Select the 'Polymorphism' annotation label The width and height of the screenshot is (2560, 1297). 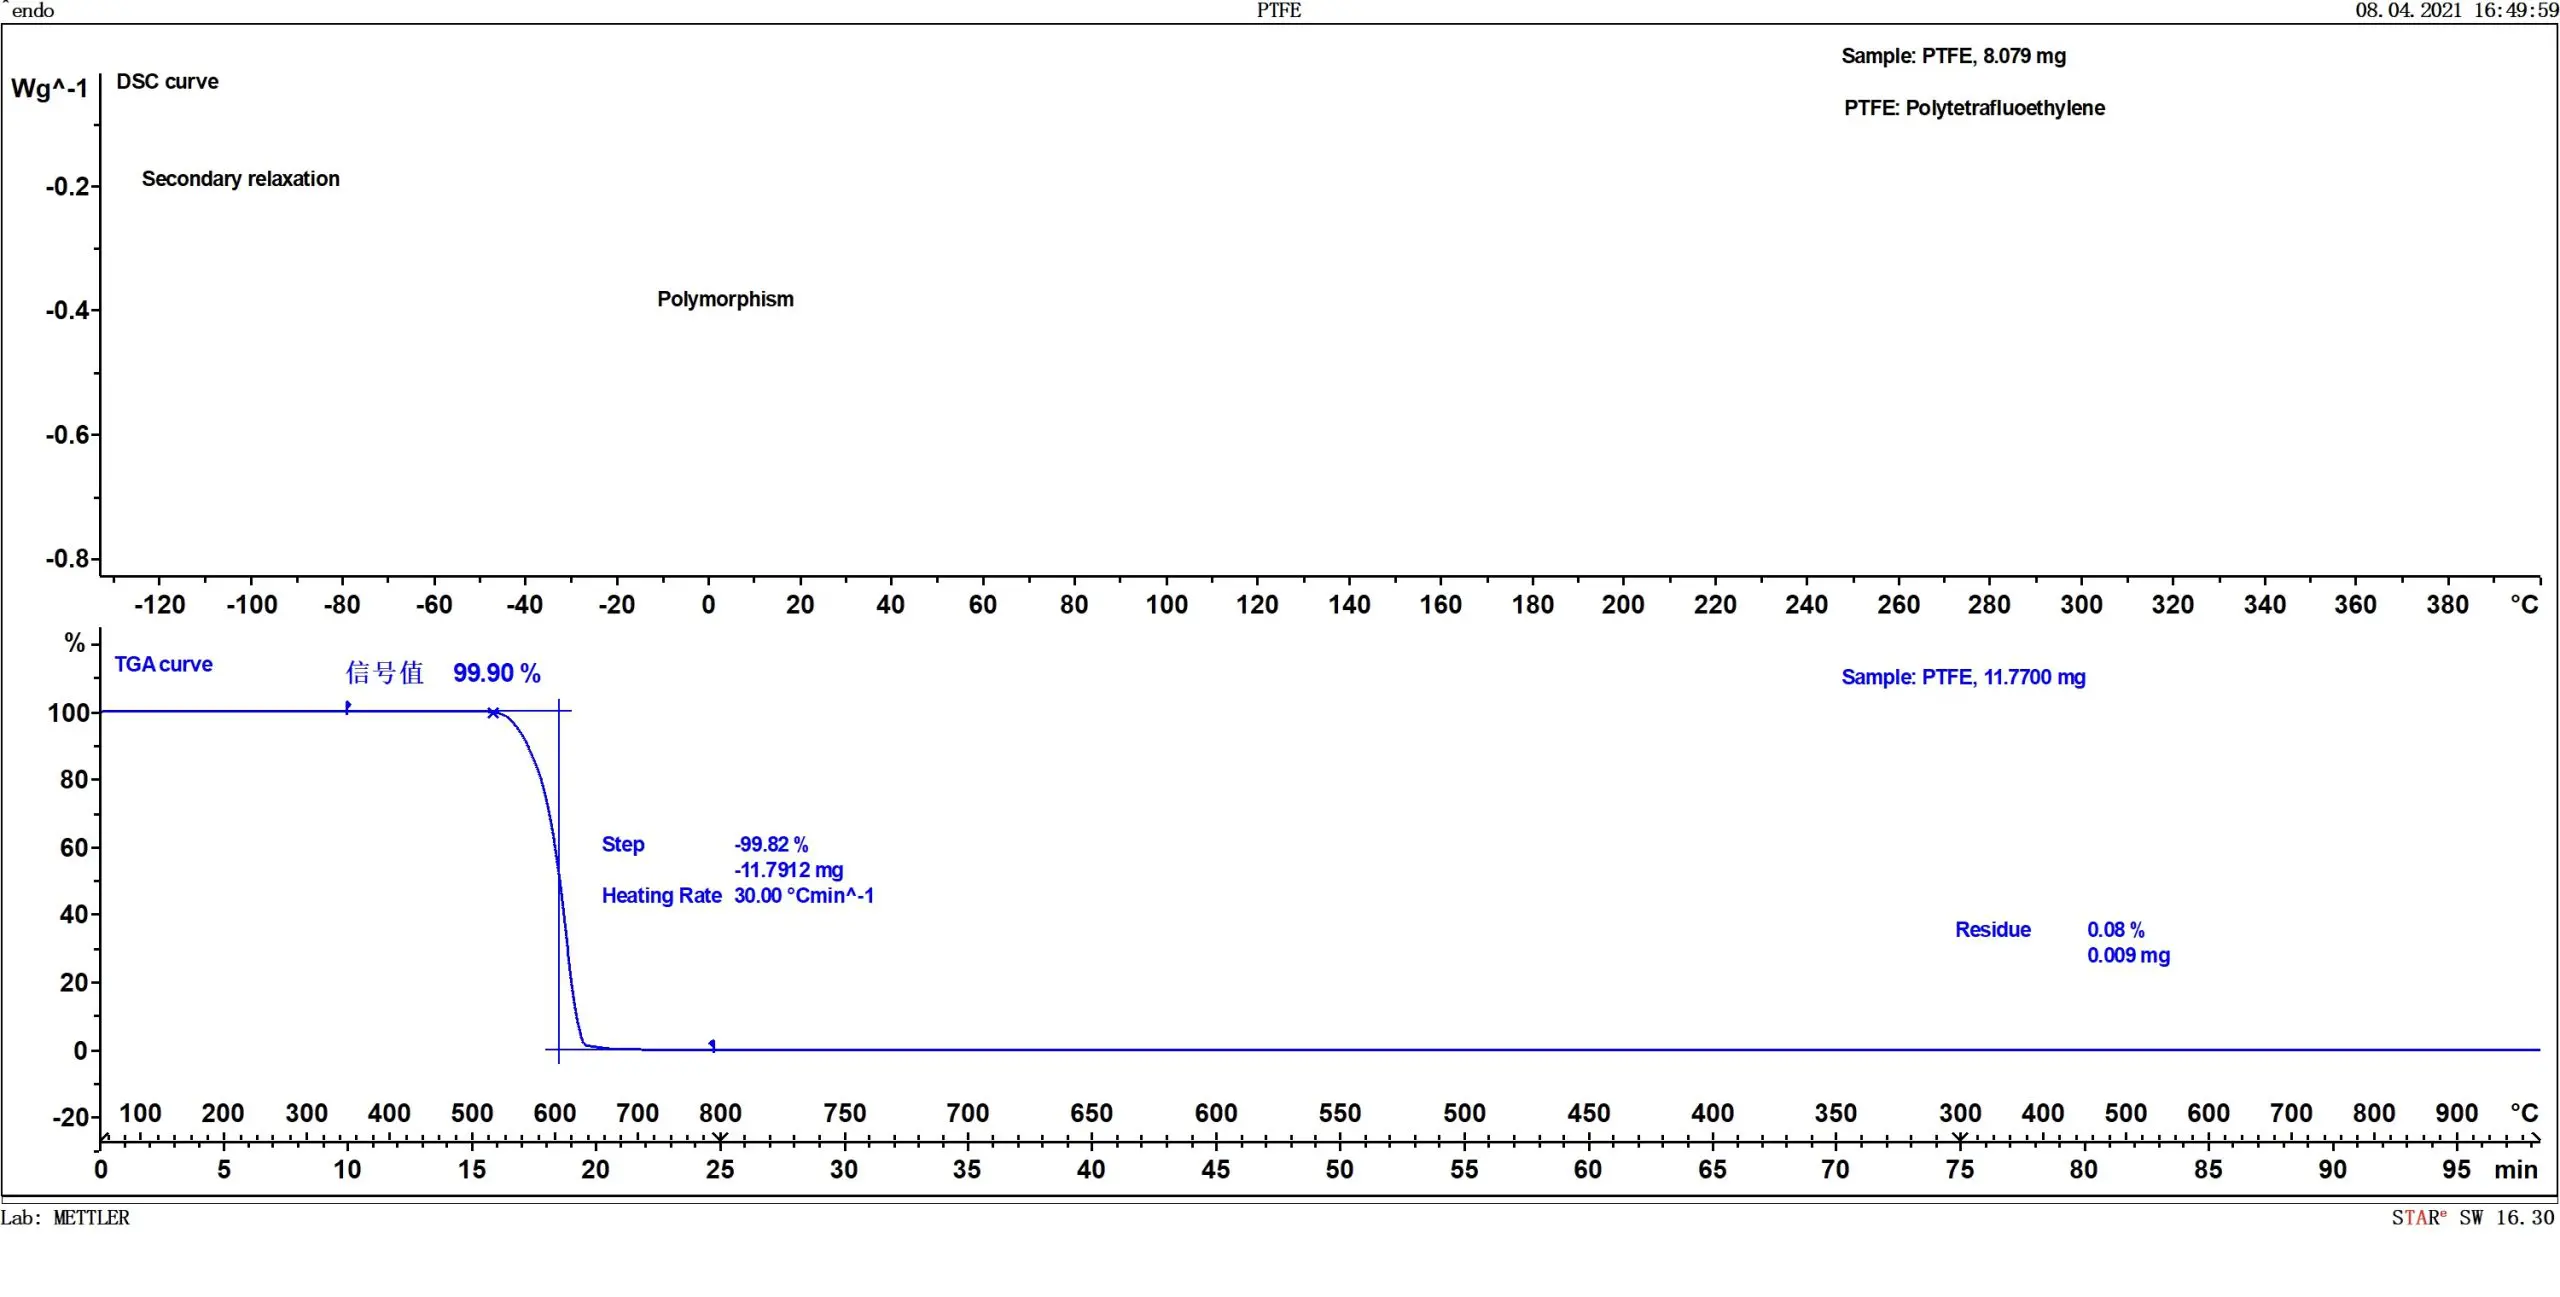coord(726,299)
